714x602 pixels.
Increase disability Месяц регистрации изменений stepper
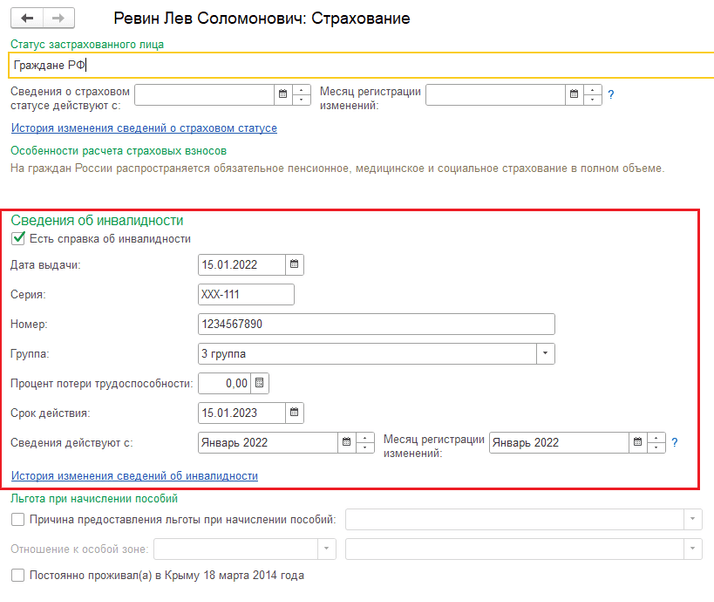click(656, 438)
